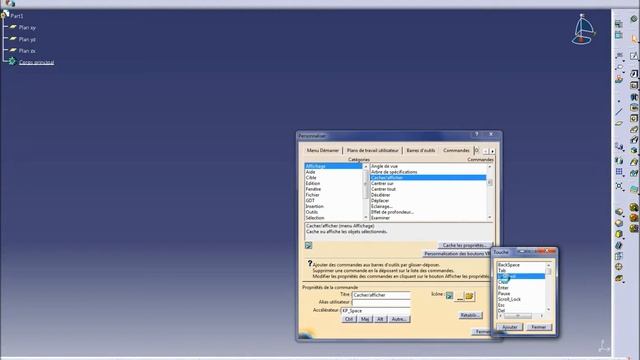The width and height of the screenshot is (640, 360).
Task: Select the Plane reference element tool
Action: (619, 123)
